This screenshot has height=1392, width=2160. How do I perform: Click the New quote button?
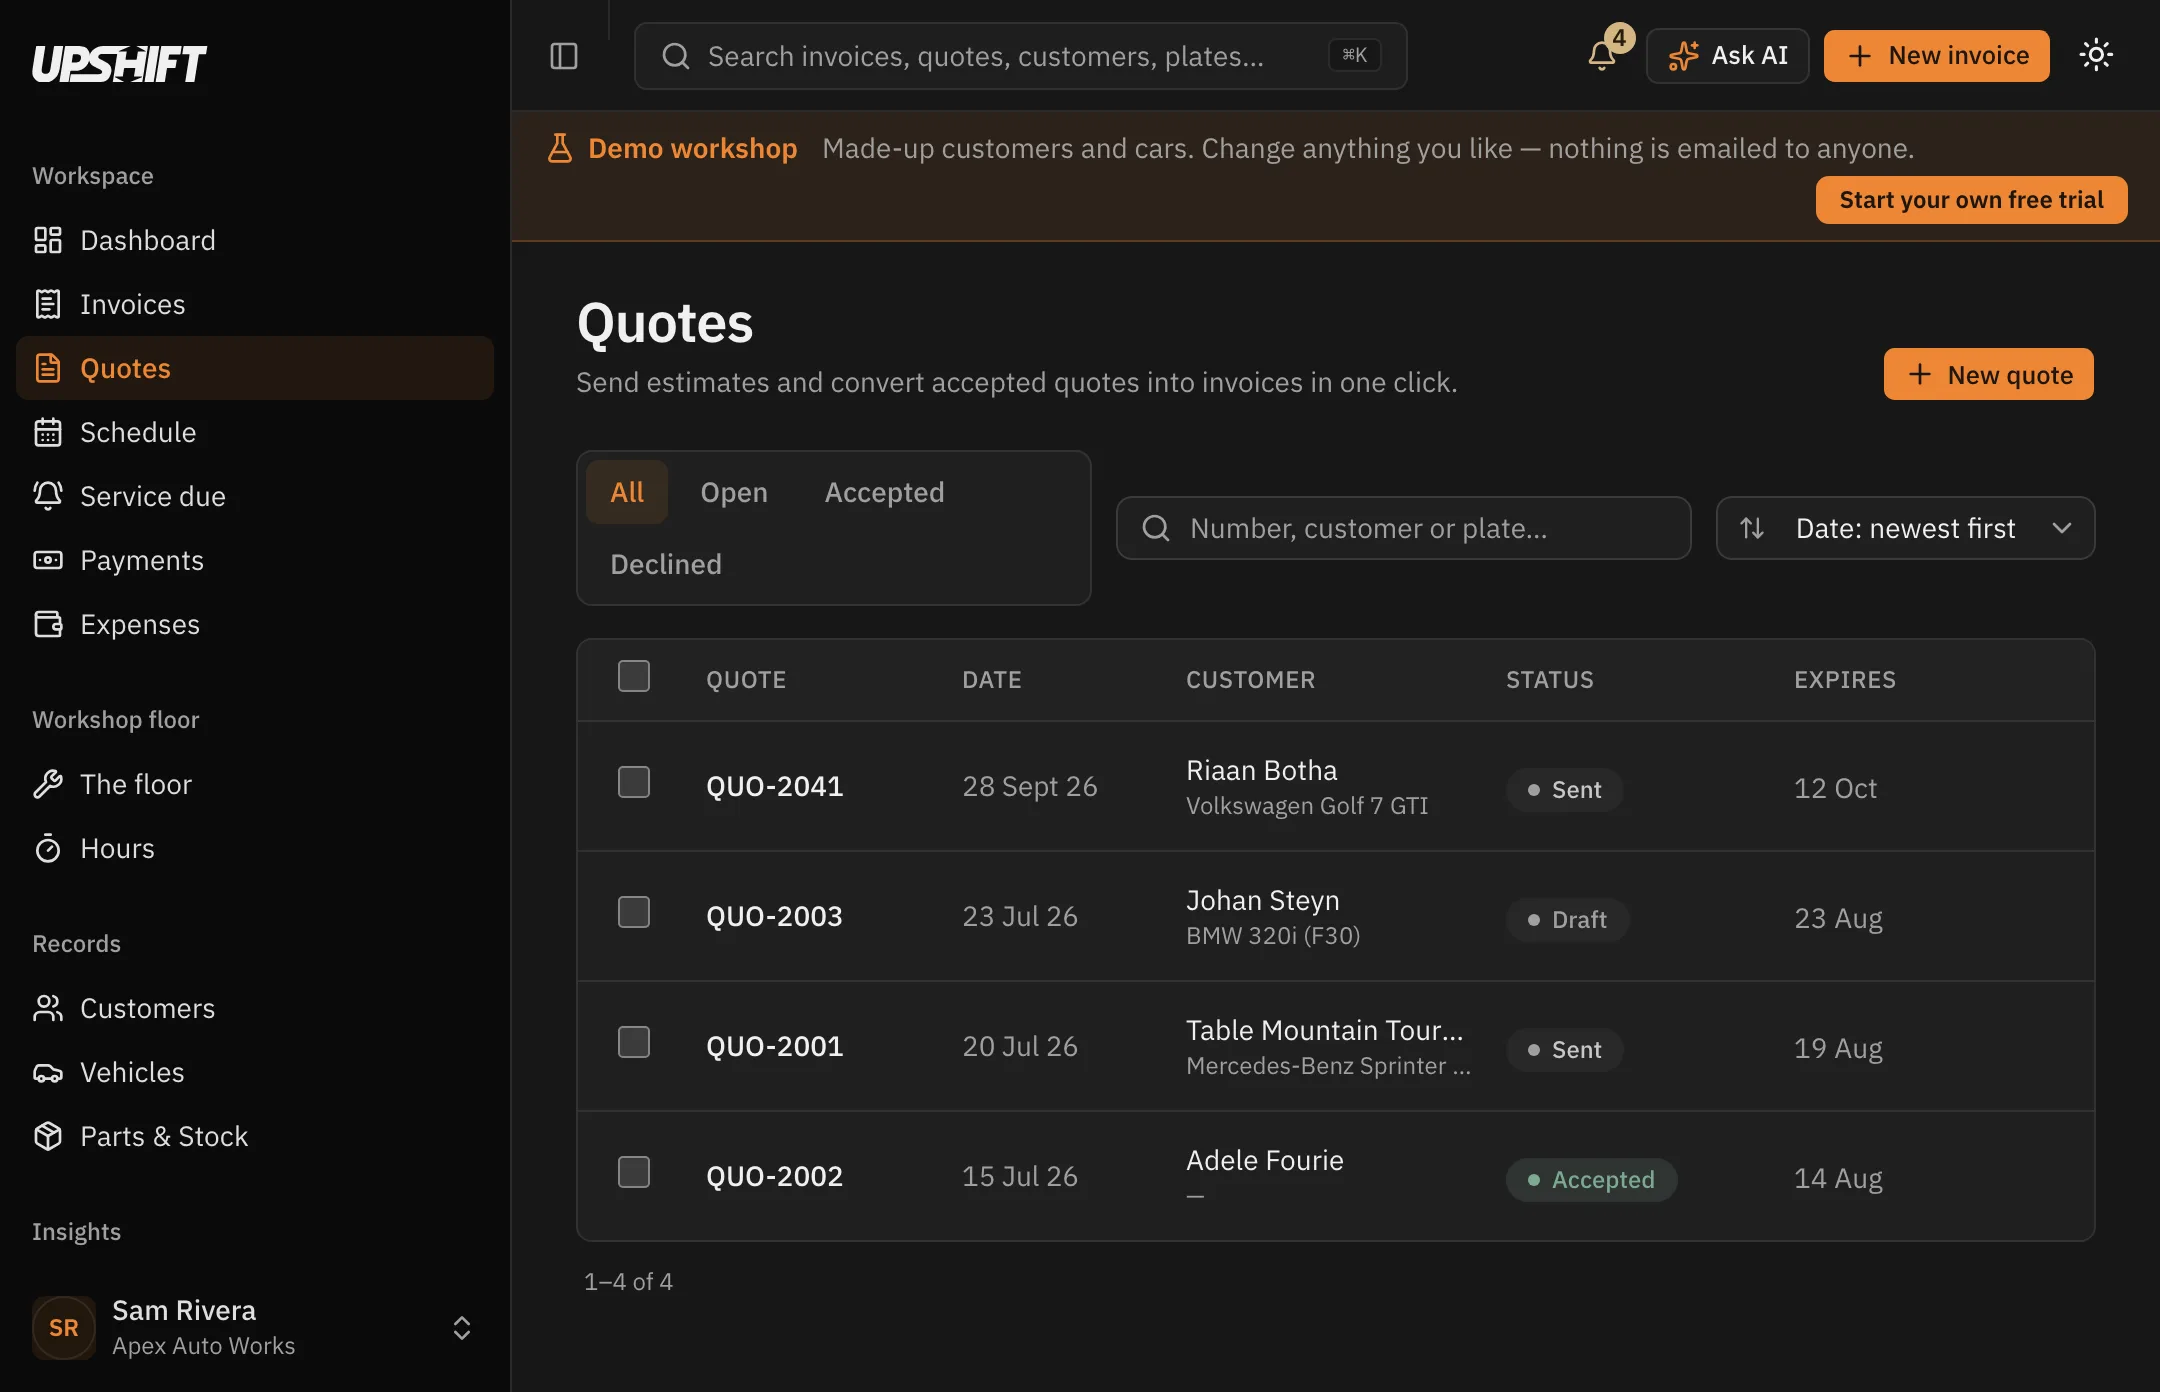click(1988, 374)
